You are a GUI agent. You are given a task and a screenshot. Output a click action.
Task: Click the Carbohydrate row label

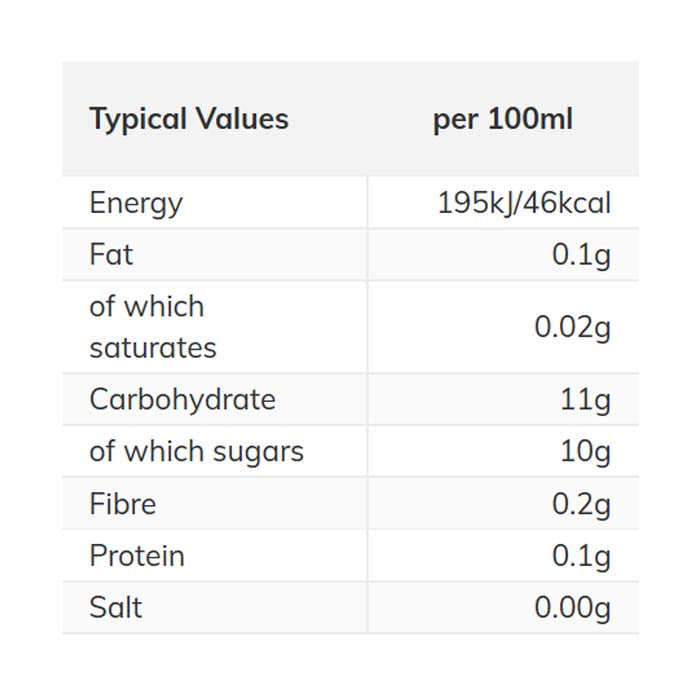[x=182, y=399]
